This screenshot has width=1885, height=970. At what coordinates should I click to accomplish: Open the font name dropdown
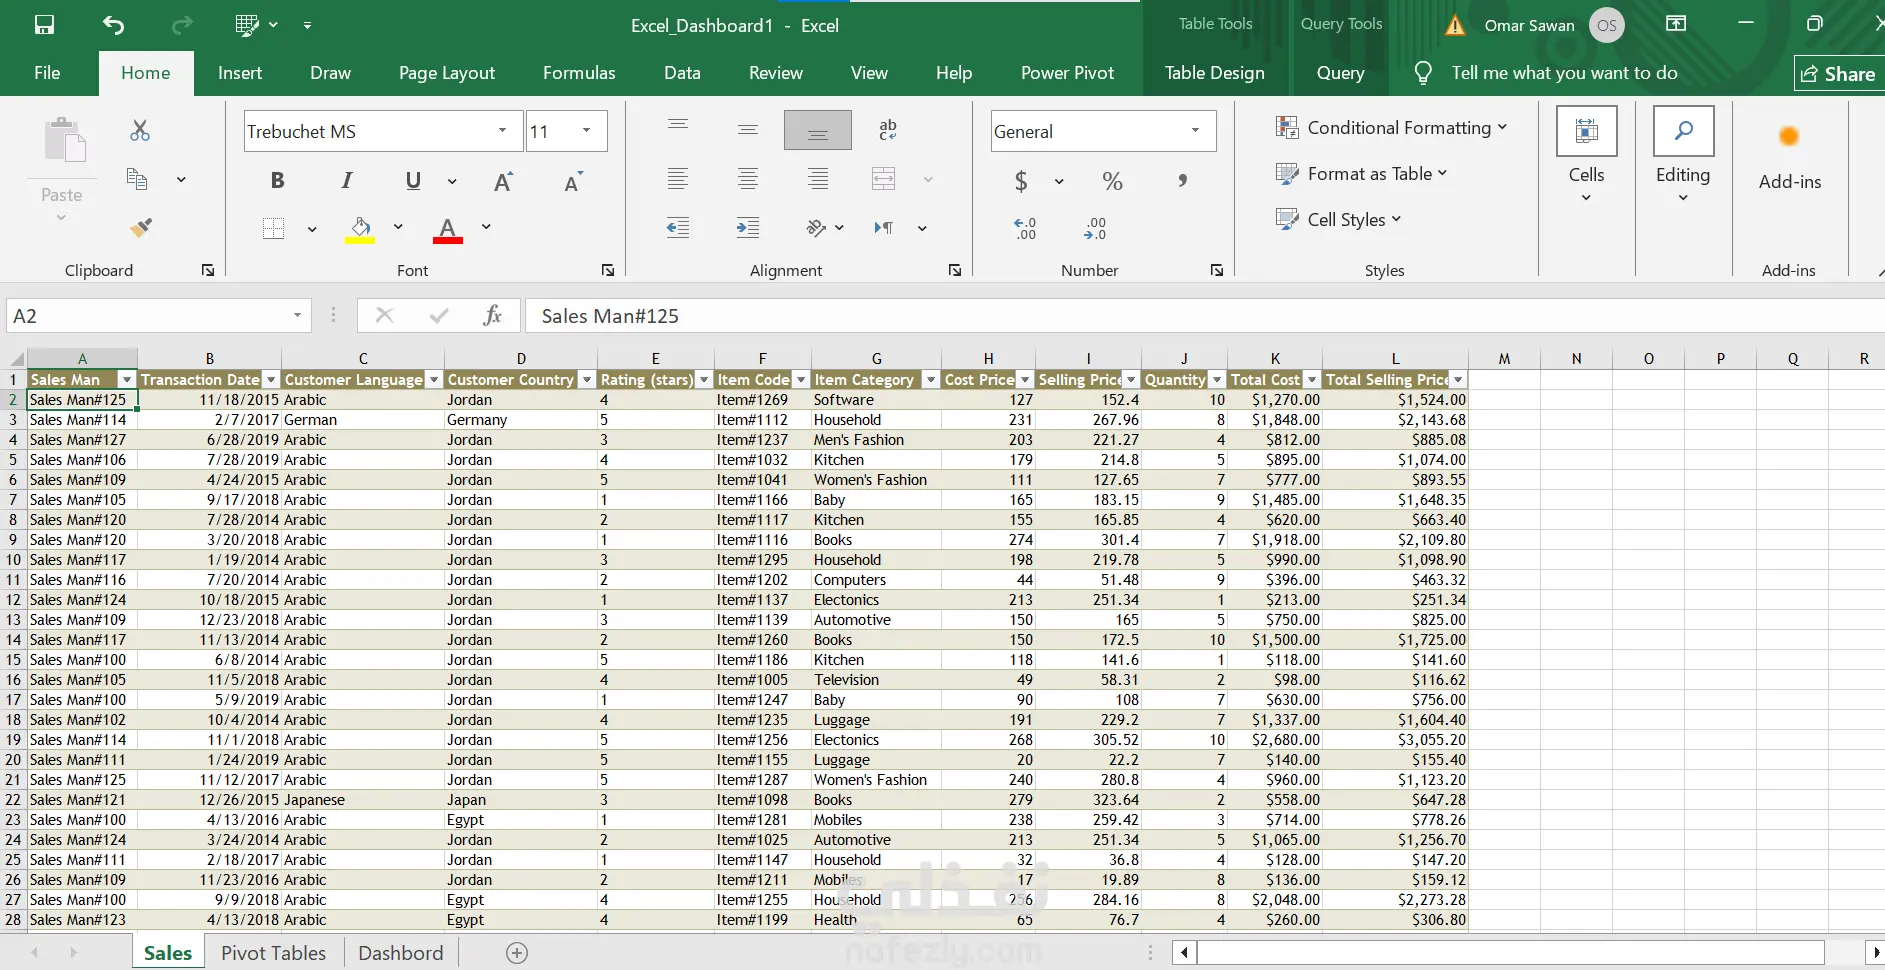pos(502,131)
